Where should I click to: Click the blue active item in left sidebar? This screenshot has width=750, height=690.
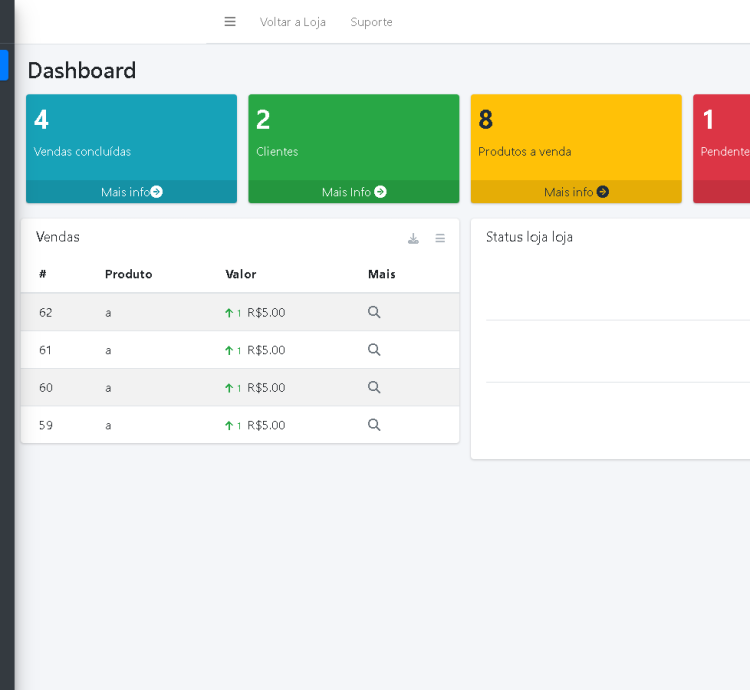[x=4, y=65]
